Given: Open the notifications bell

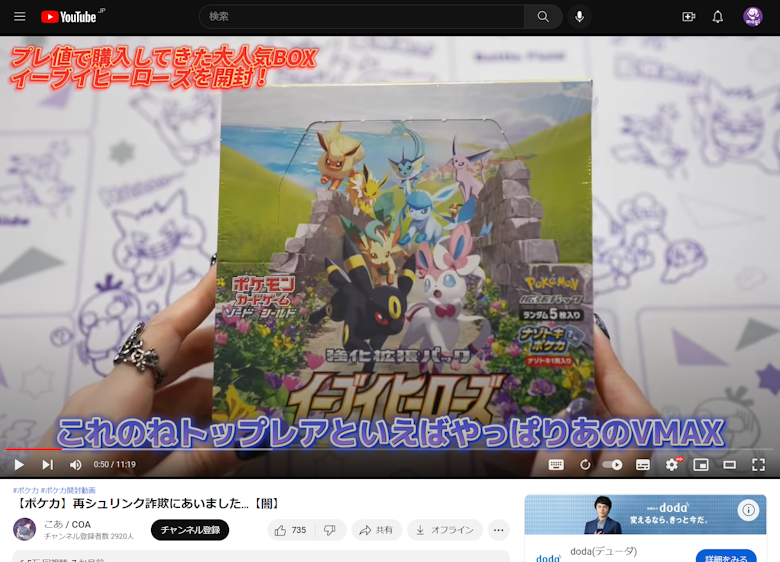Looking at the screenshot, I should [717, 17].
